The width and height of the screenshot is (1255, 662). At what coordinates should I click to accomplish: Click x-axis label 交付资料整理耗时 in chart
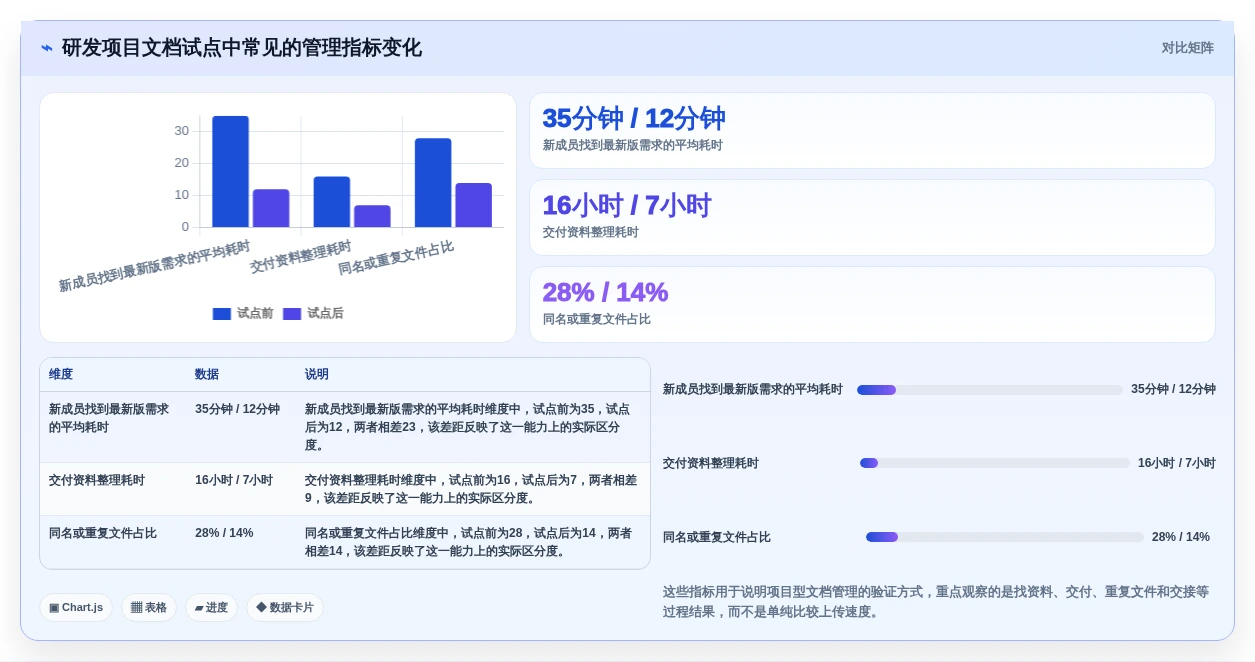[301, 257]
